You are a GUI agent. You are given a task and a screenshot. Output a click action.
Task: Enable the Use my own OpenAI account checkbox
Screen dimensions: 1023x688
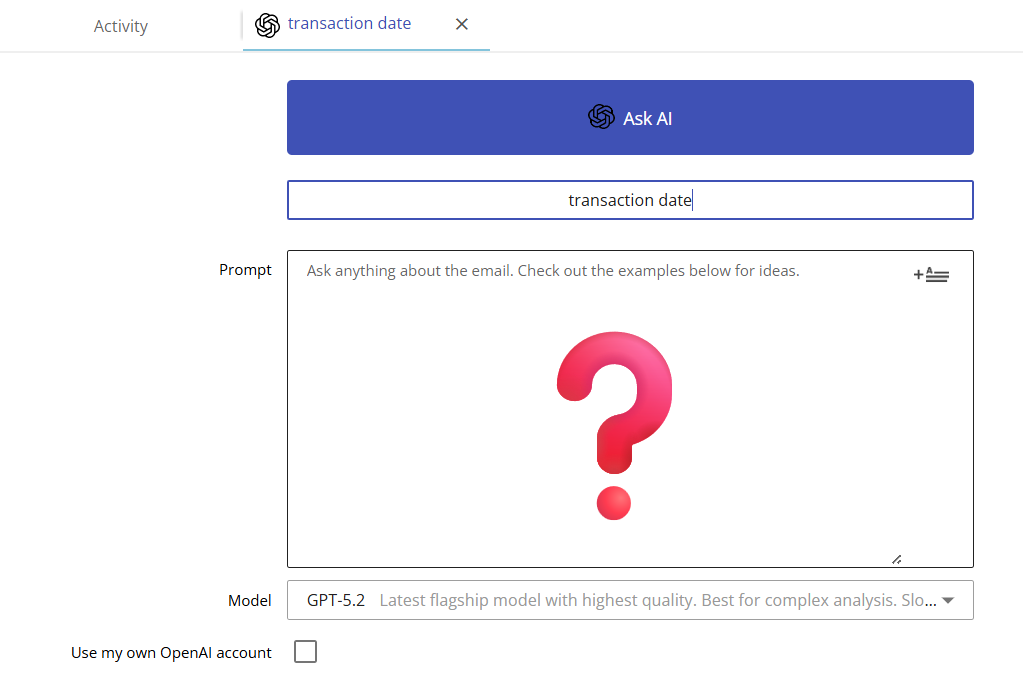tap(305, 651)
